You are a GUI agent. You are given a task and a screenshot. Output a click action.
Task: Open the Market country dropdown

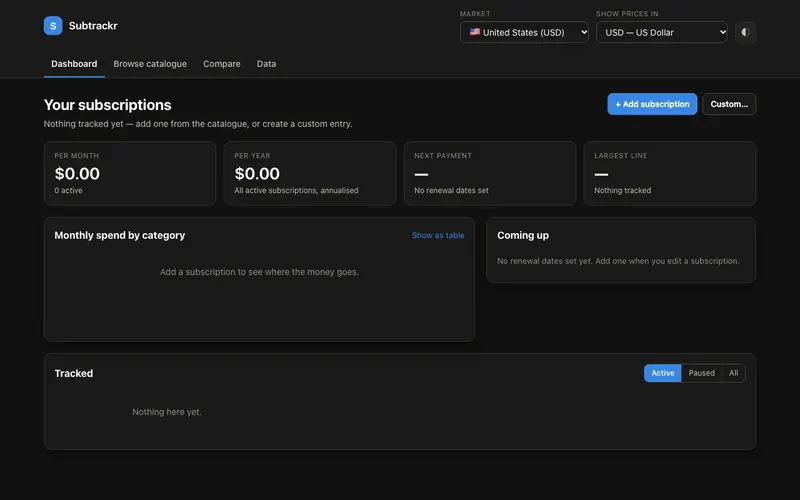pyautogui.click(x=524, y=32)
